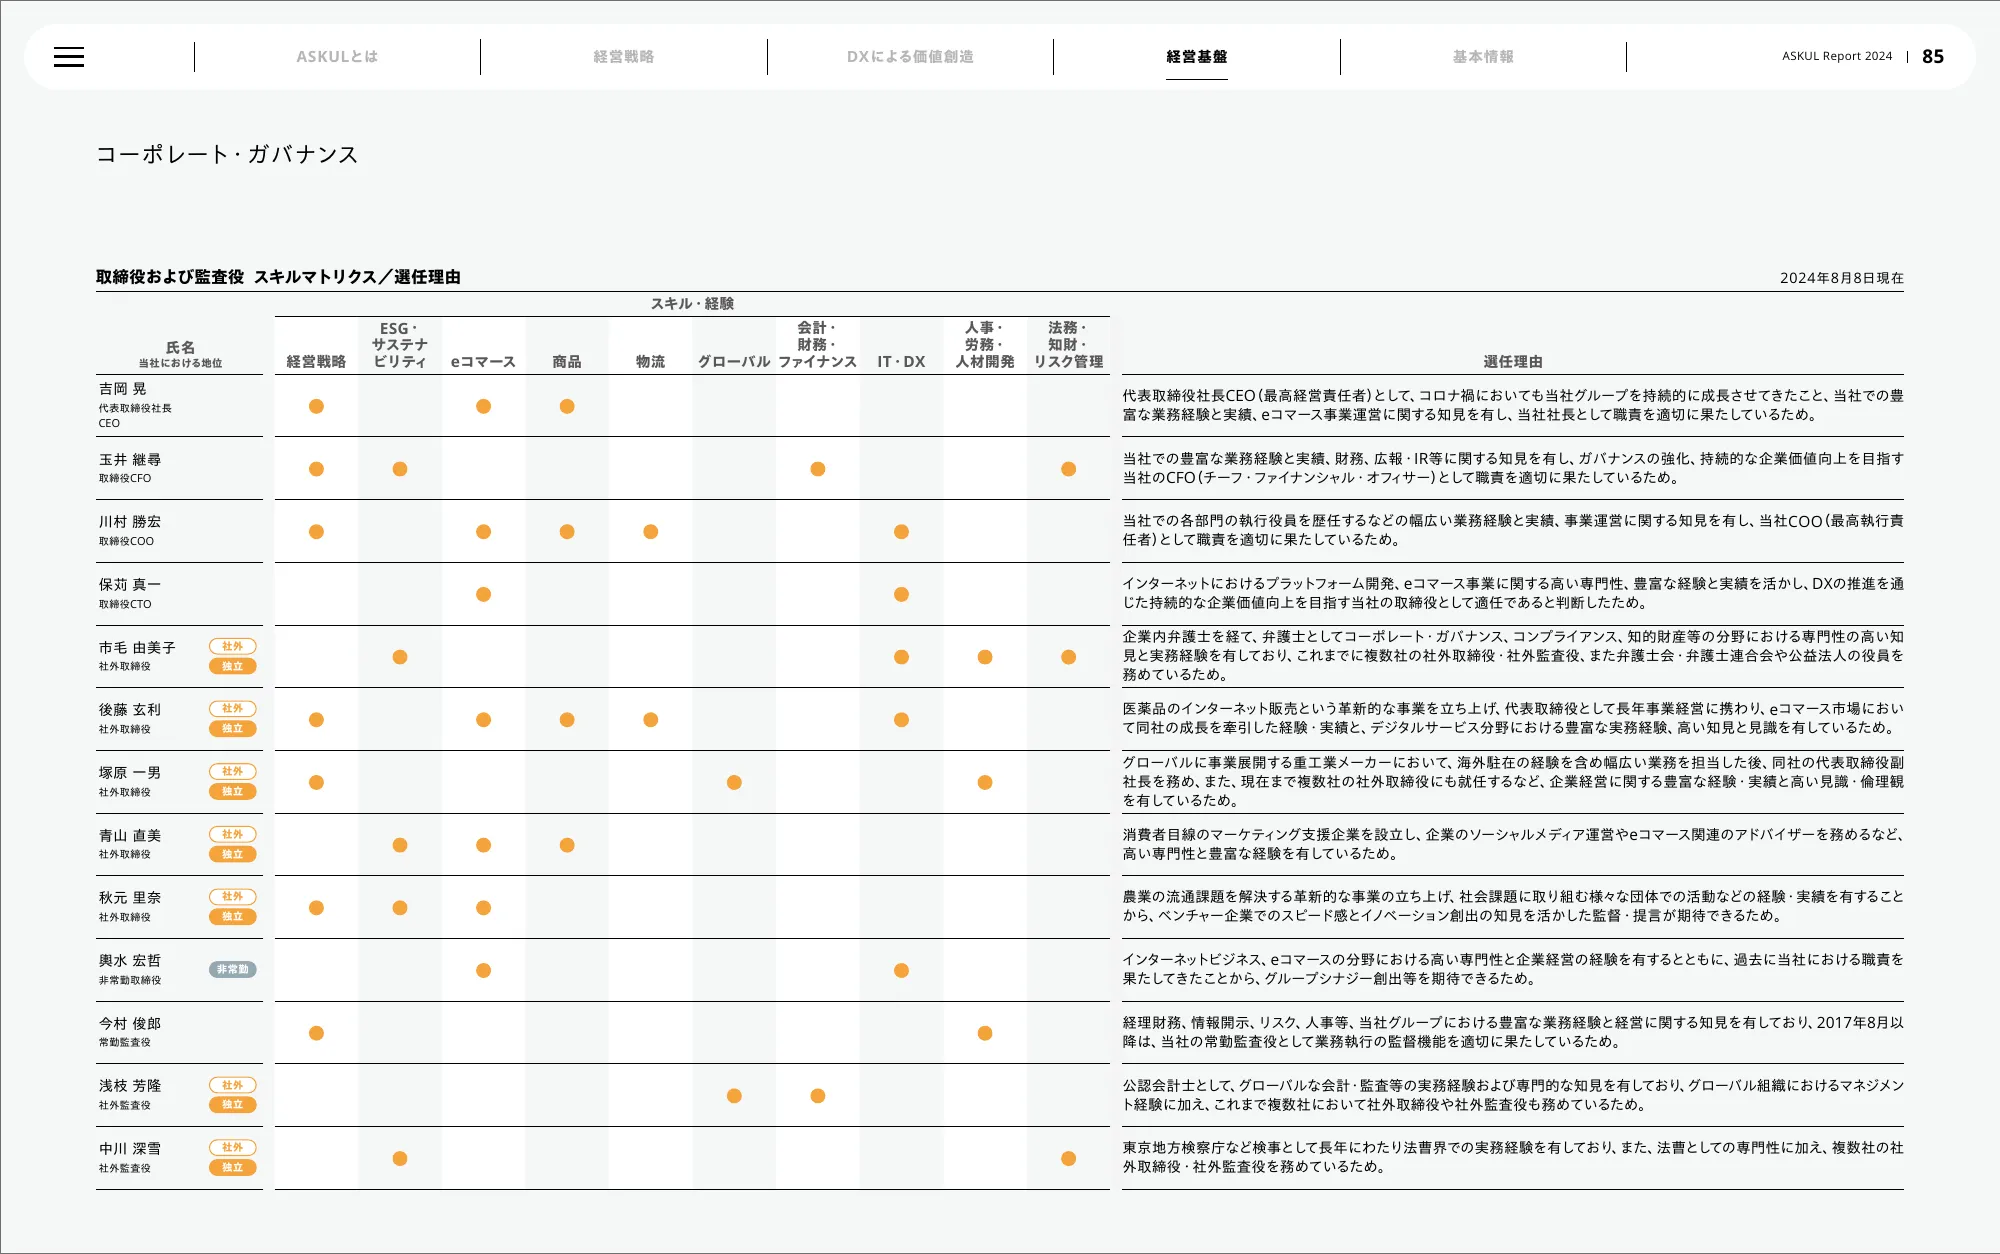Click 吉岡 晃's 経営戦略 orange dot
This screenshot has width=2000, height=1254.
316,406
